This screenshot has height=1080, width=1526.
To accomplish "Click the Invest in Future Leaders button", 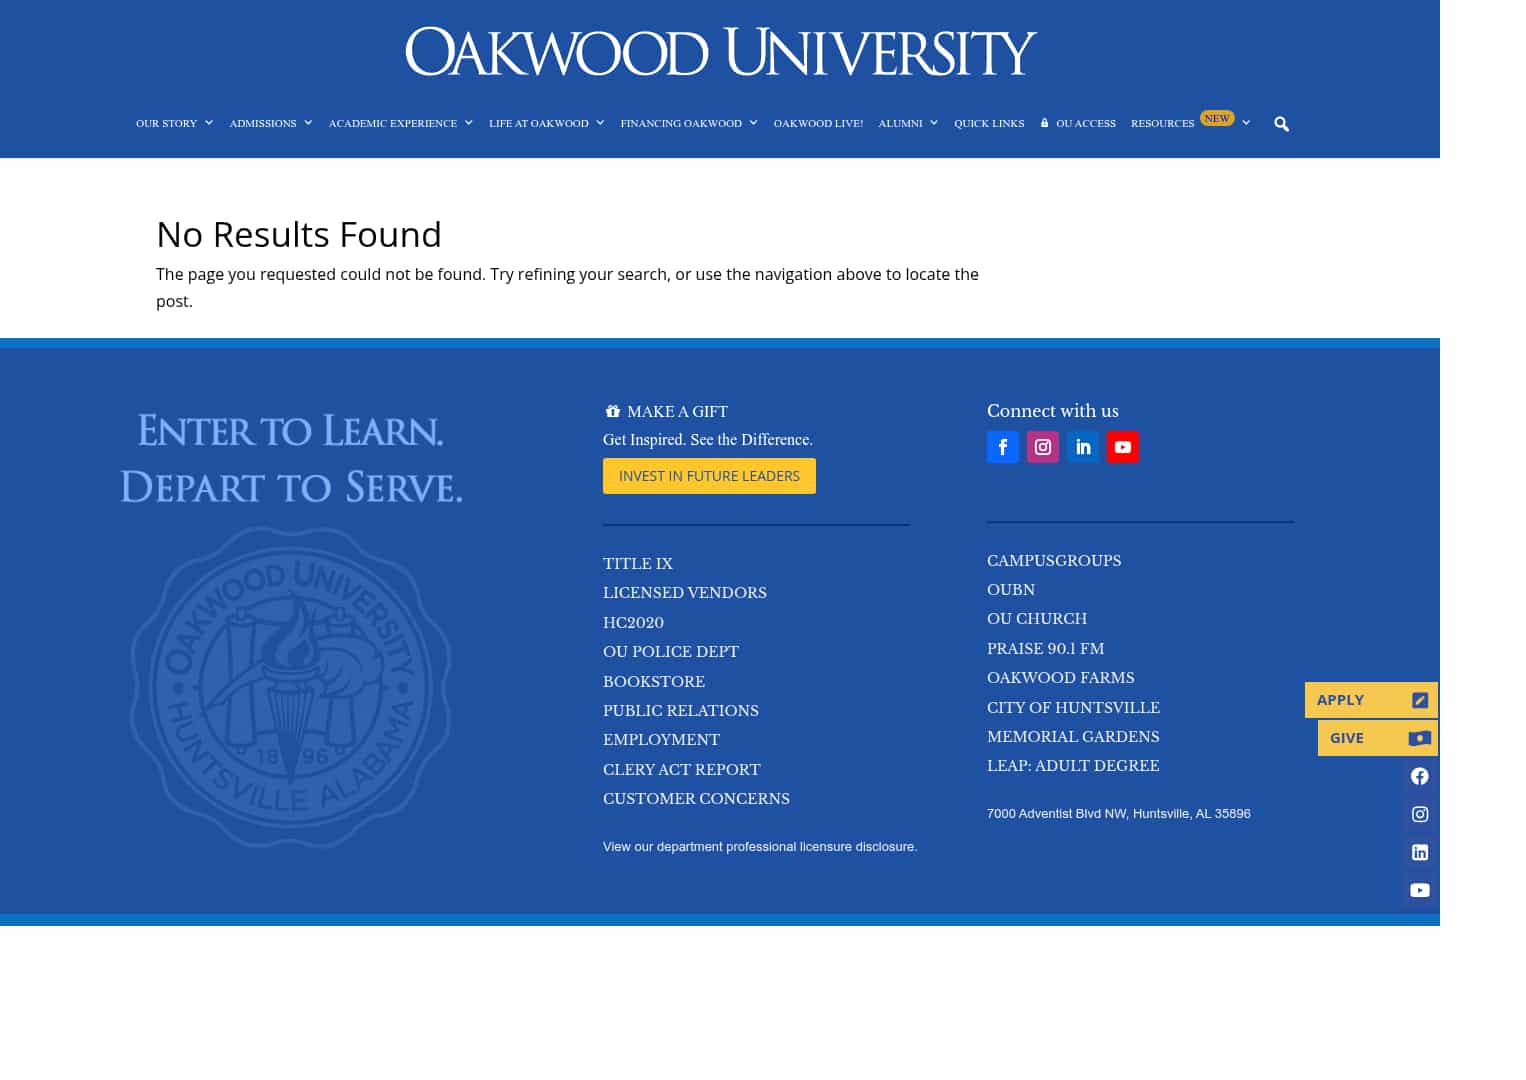I will (x=709, y=476).
